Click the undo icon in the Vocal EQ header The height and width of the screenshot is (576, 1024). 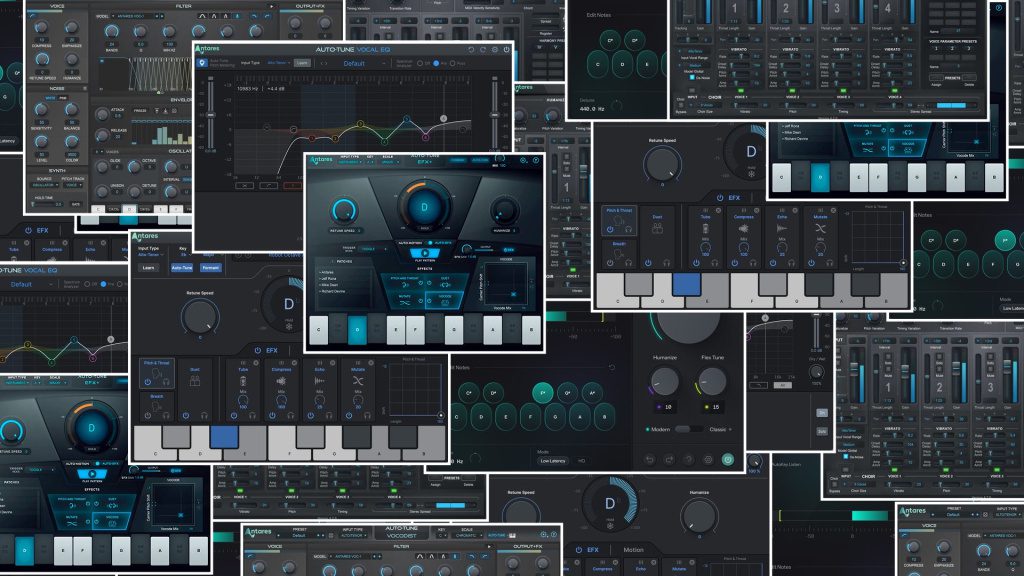[471, 50]
